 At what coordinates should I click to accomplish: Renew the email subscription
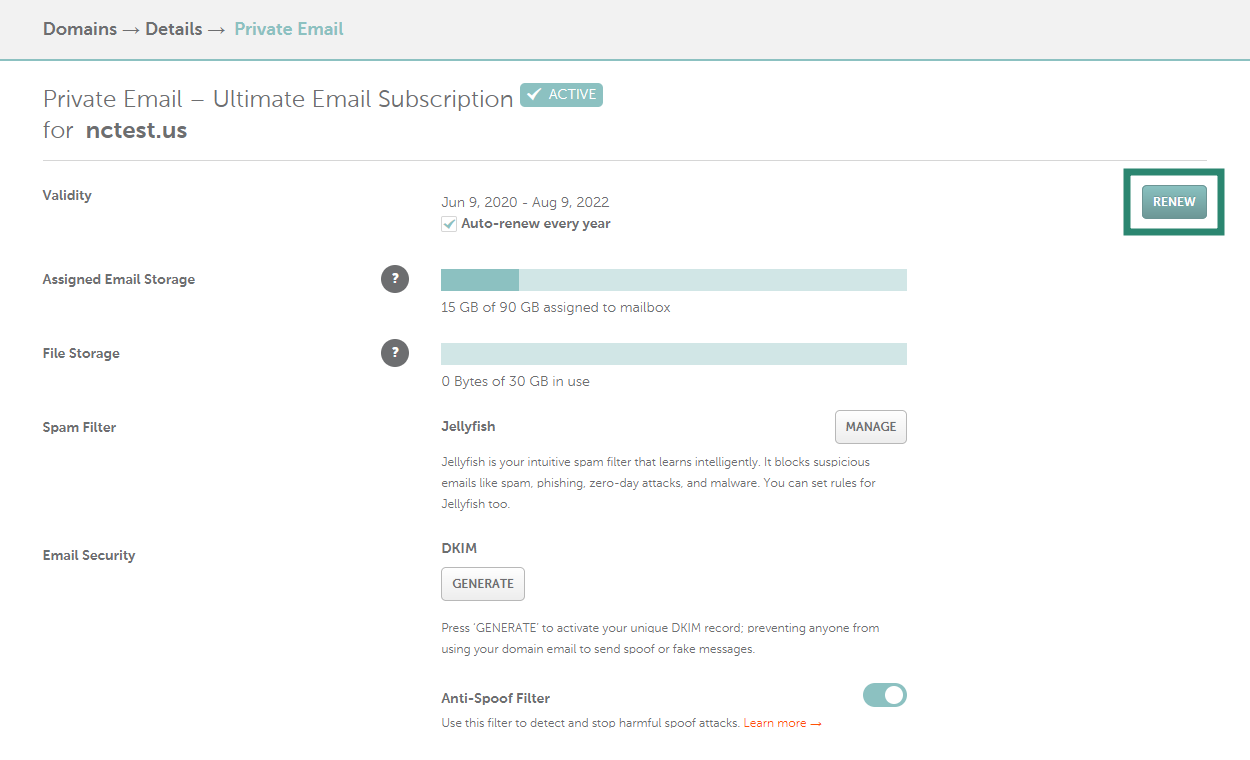[x=1174, y=202]
